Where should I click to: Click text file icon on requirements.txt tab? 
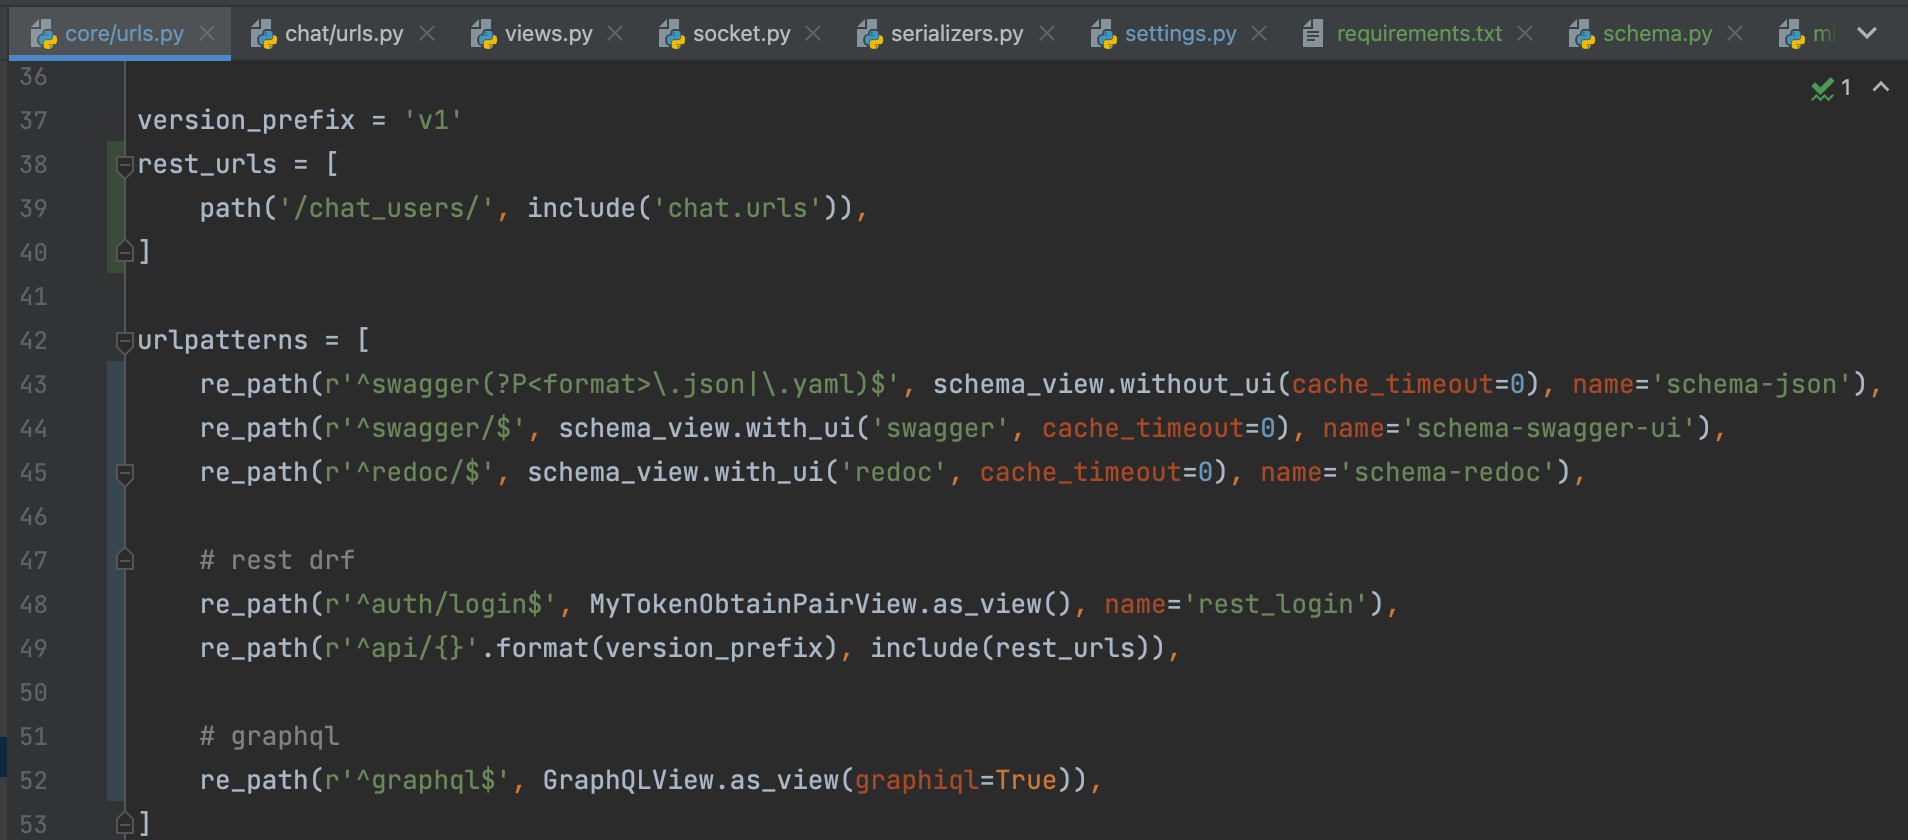pyautogui.click(x=1313, y=34)
